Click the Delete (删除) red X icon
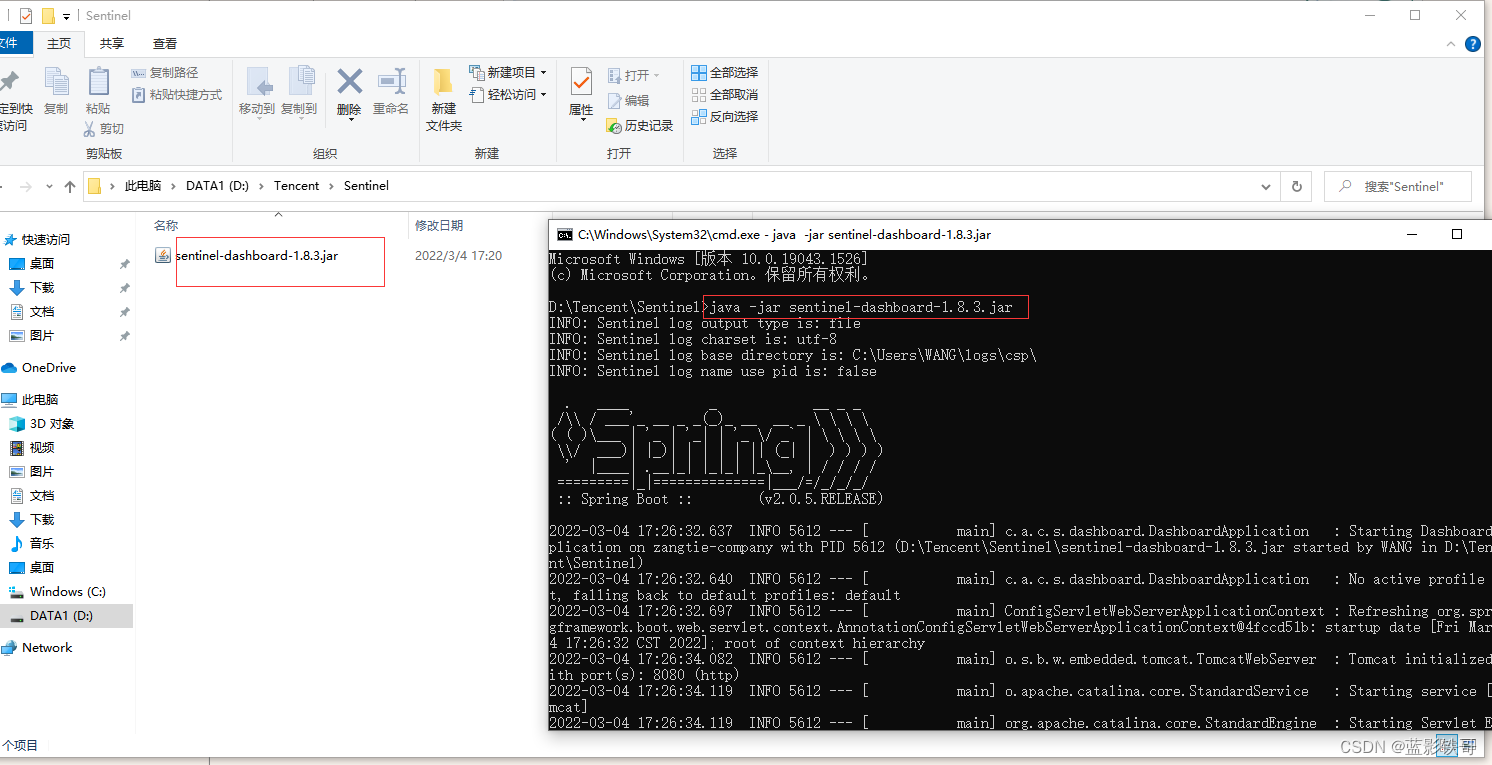 coord(349,81)
